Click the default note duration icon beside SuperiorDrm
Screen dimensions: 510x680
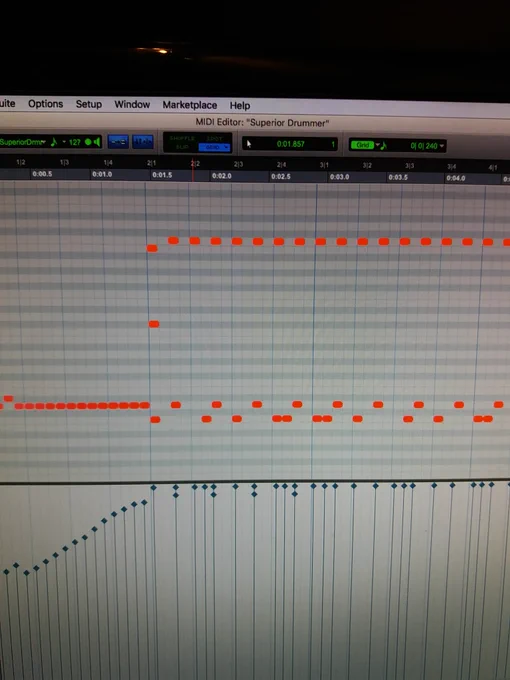(54, 142)
